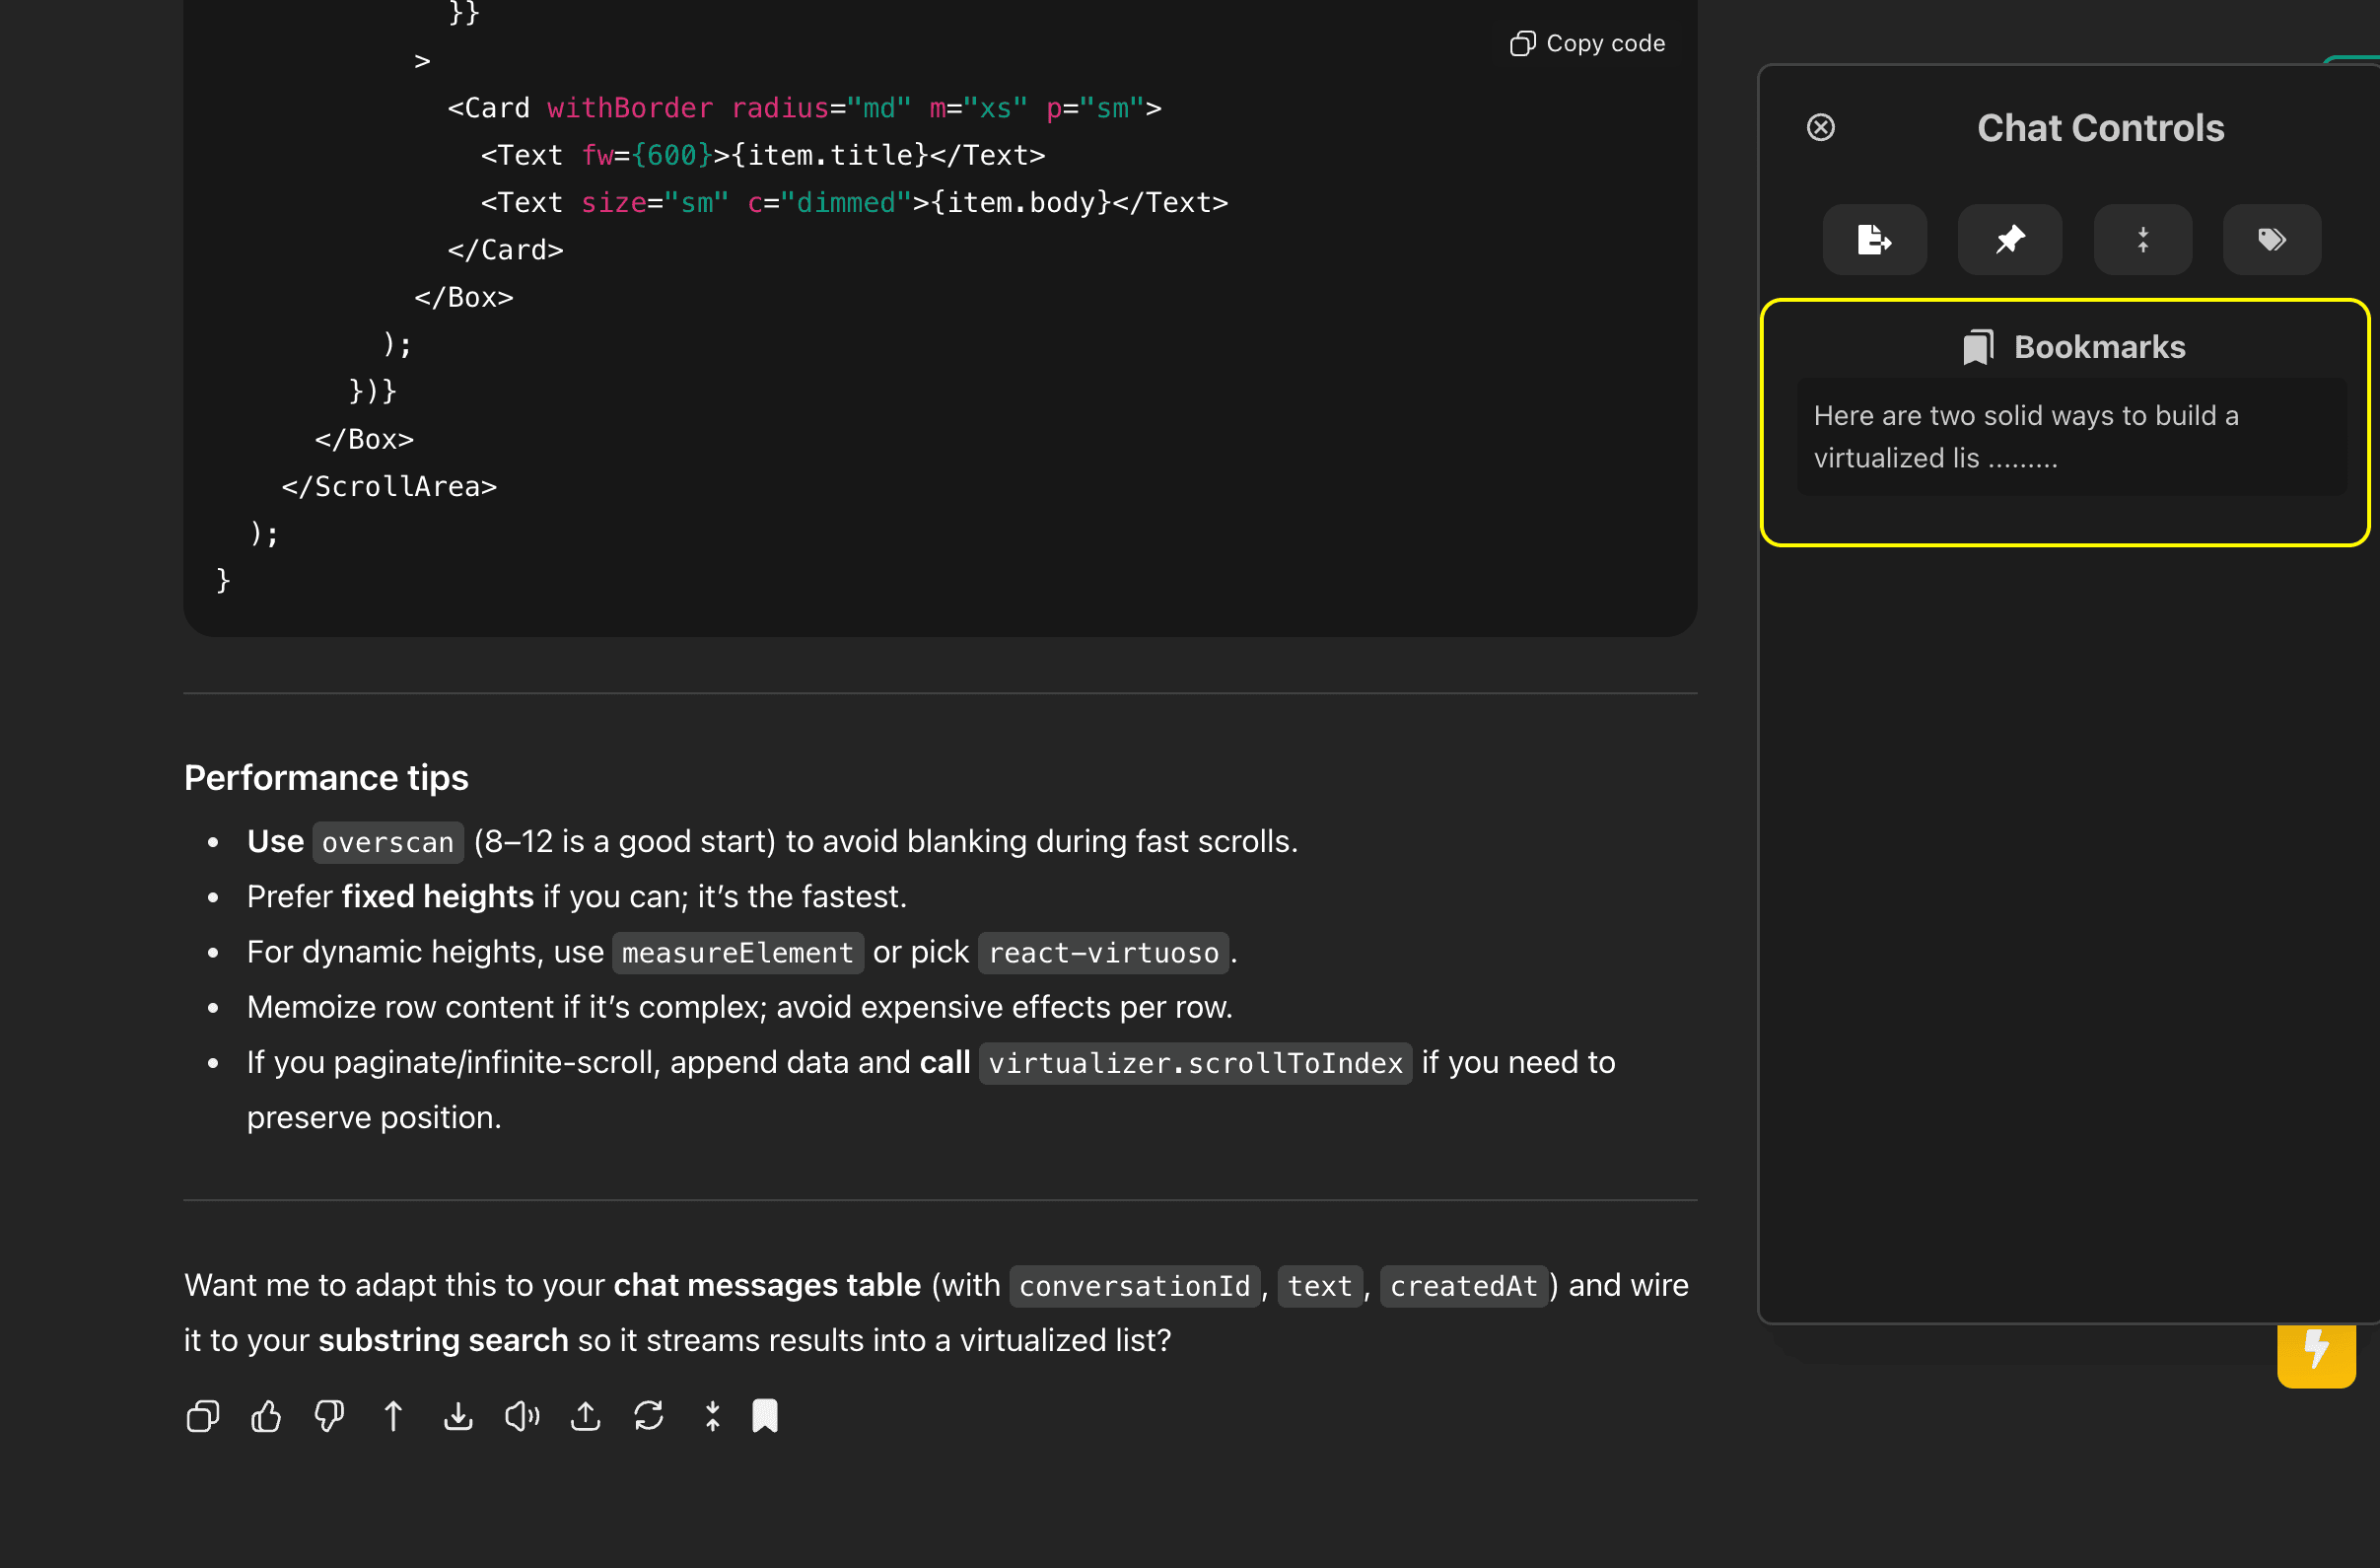Image resolution: width=2380 pixels, height=1568 pixels.
Task: Download the response with the download icon
Action: pos(458,1416)
